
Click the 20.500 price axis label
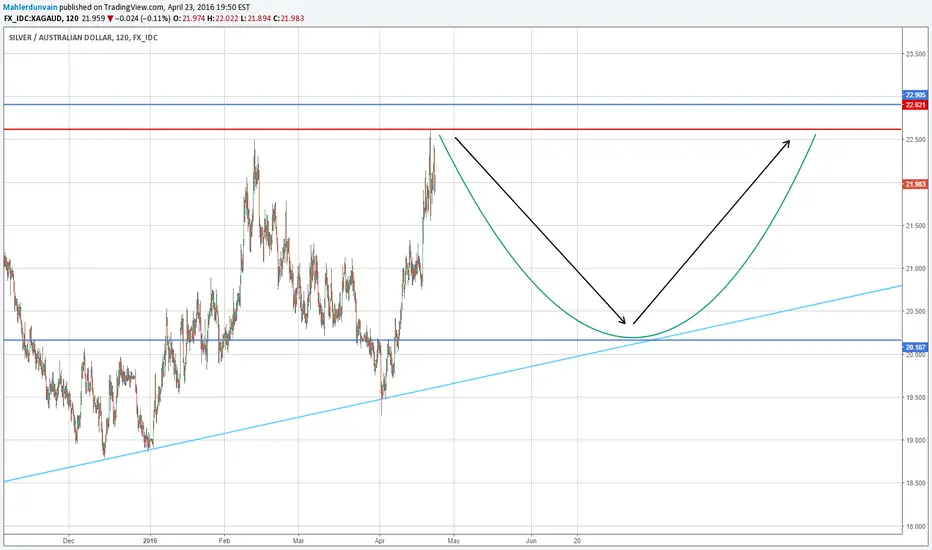pos(915,312)
